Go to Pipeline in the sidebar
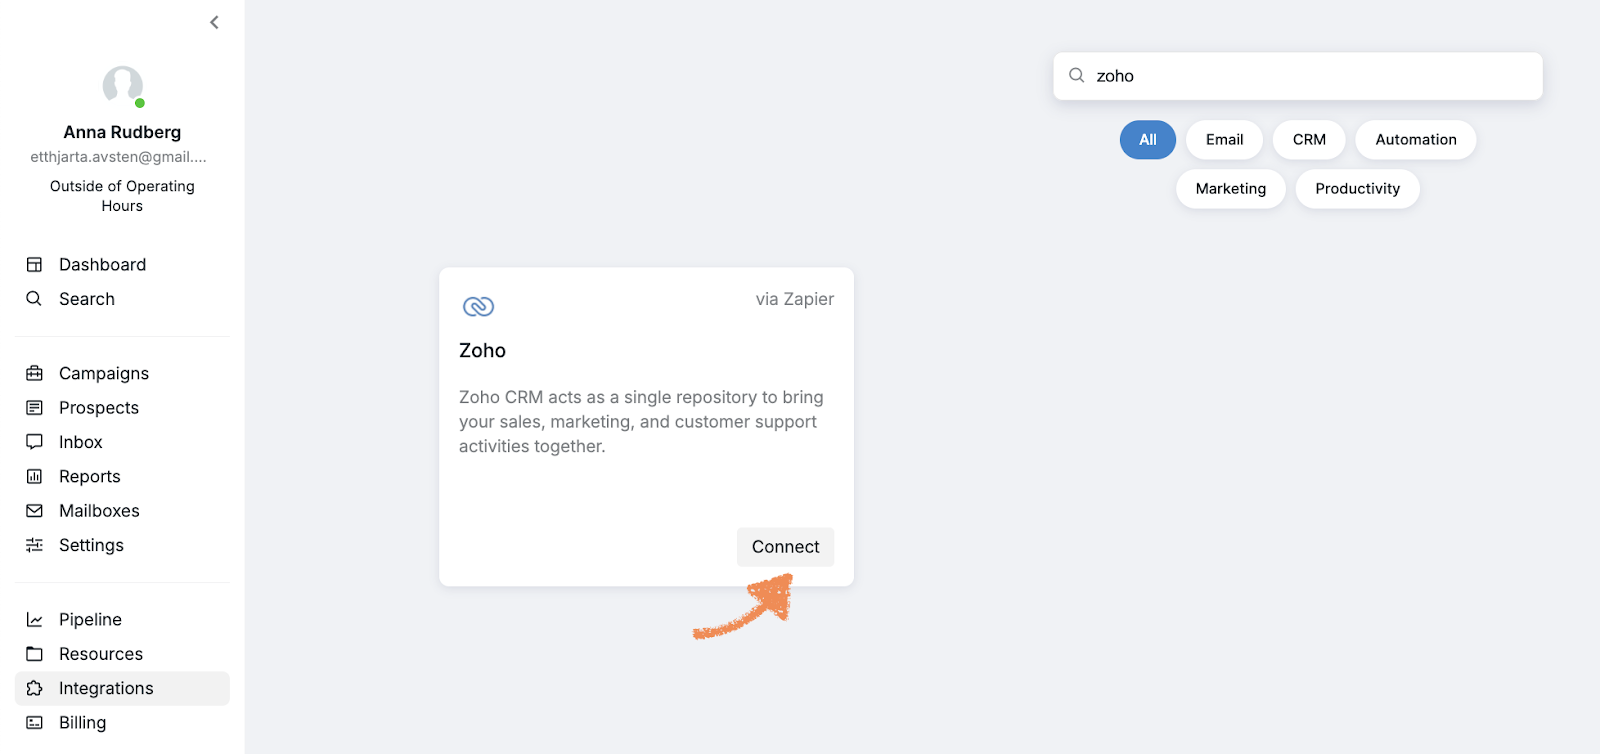The image size is (1600, 754). point(90,620)
